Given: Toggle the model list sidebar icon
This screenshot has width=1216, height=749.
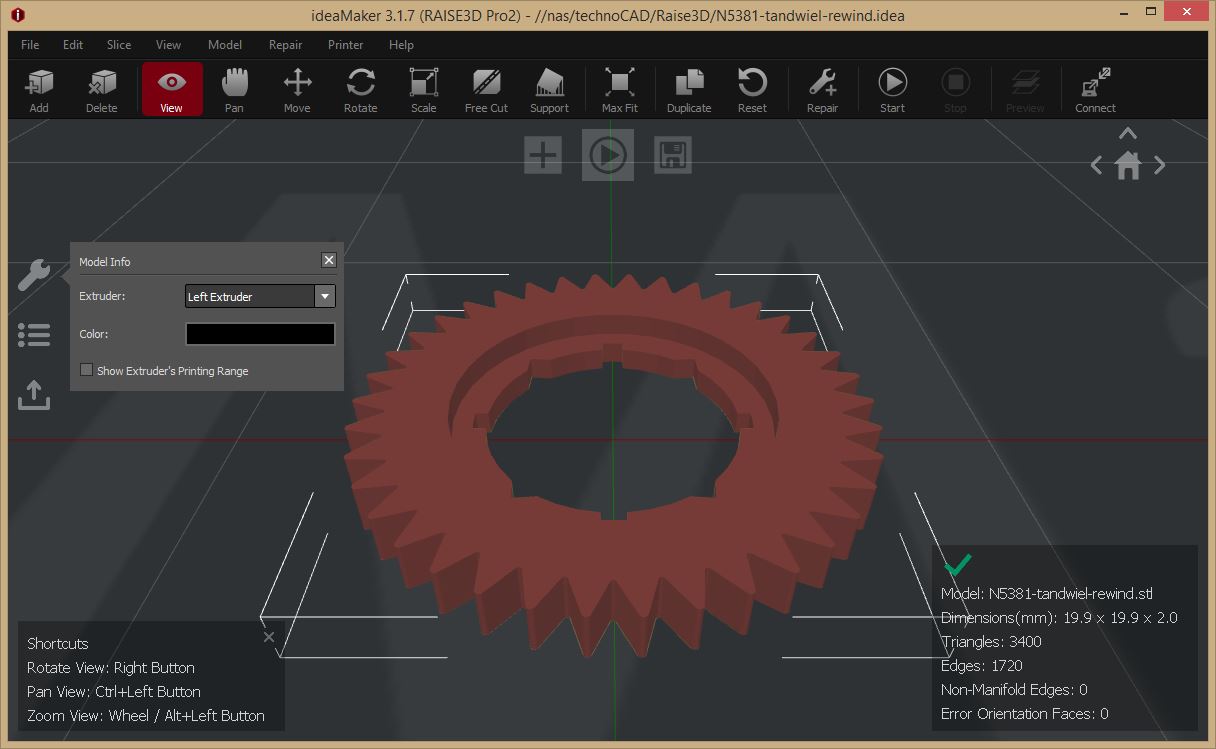Looking at the screenshot, I should click(x=34, y=335).
